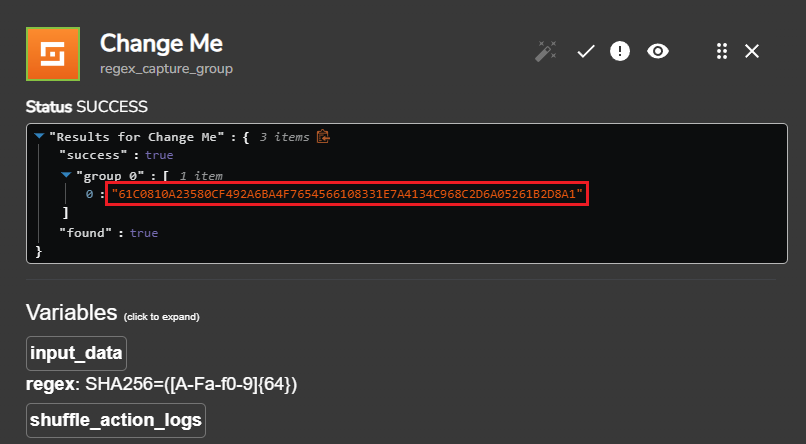Click the regex pattern SHA256 text
Image resolution: width=806 pixels, height=444 pixels.
click(x=191, y=384)
